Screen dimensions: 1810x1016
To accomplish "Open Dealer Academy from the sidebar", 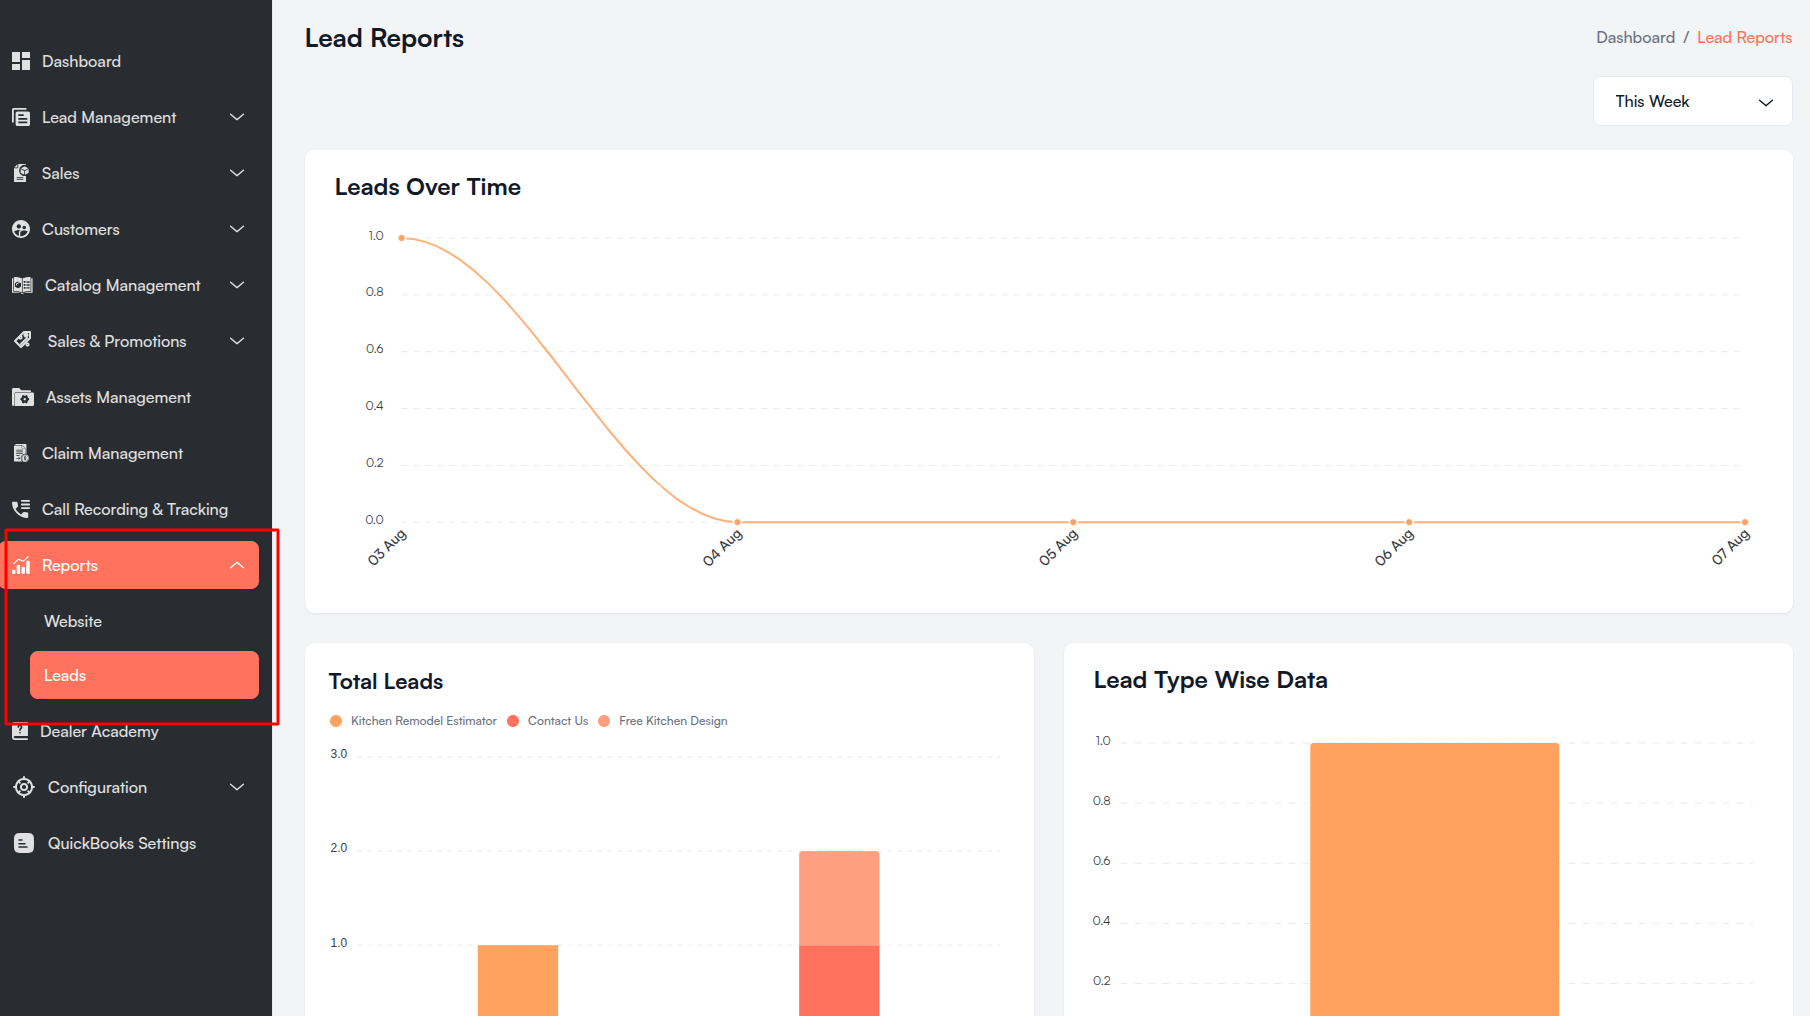I will click(x=99, y=731).
